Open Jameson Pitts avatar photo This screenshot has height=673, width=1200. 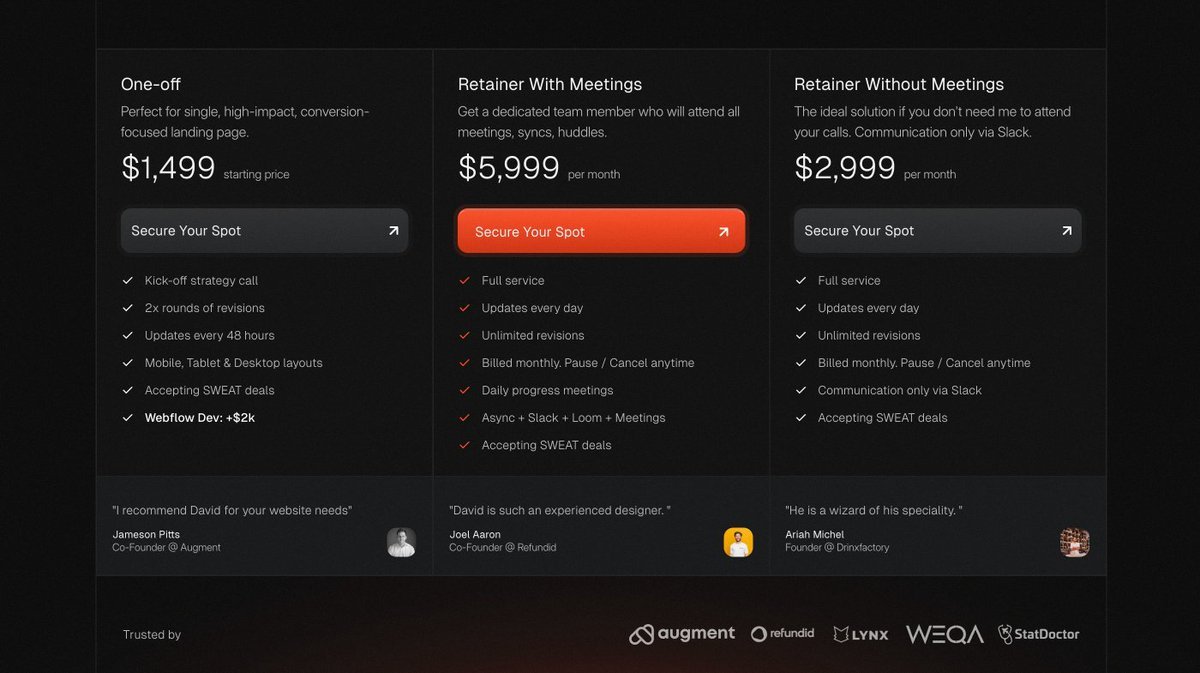pos(401,542)
